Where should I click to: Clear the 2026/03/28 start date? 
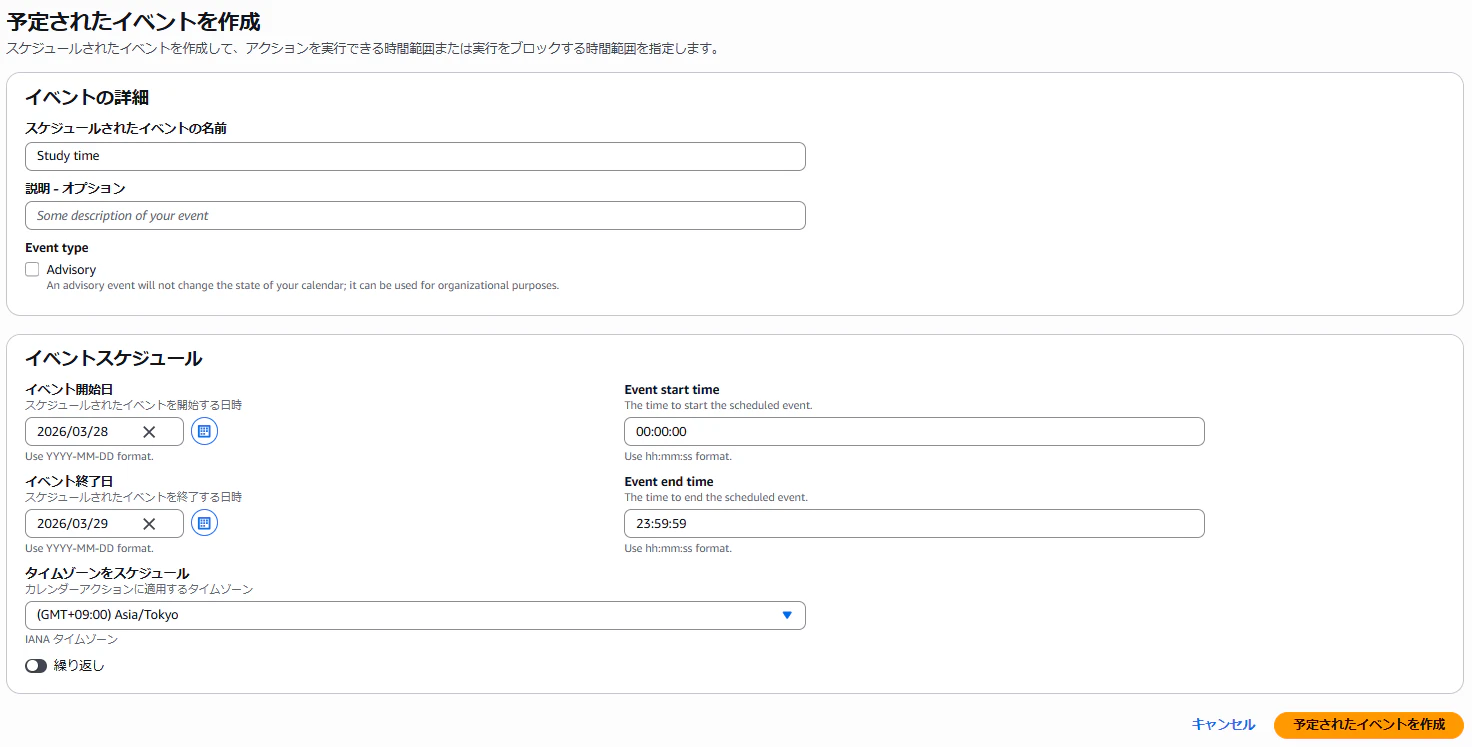coord(149,432)
